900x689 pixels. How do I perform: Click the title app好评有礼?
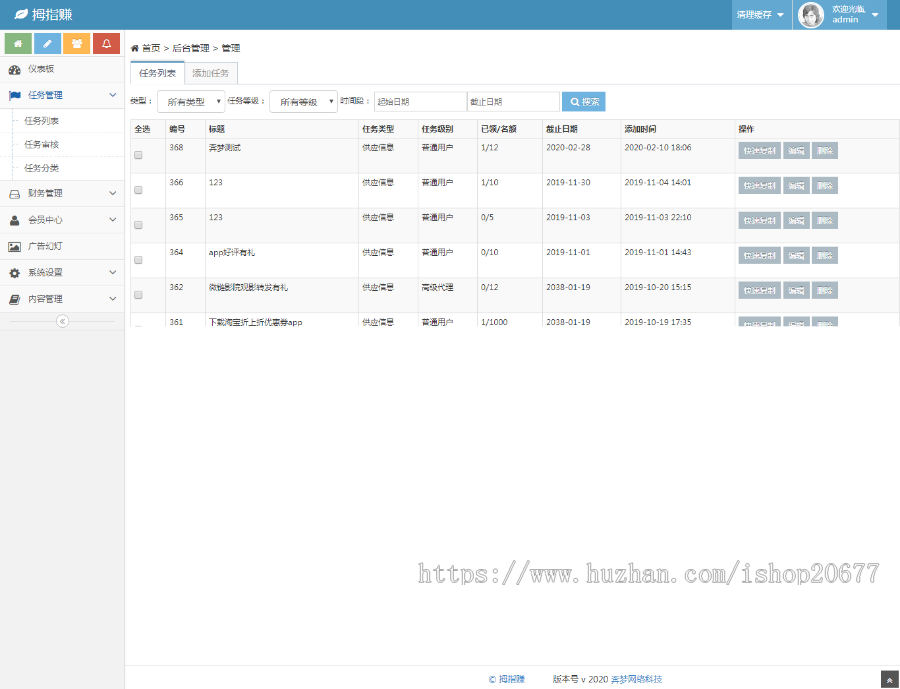(x=231, y=253)
